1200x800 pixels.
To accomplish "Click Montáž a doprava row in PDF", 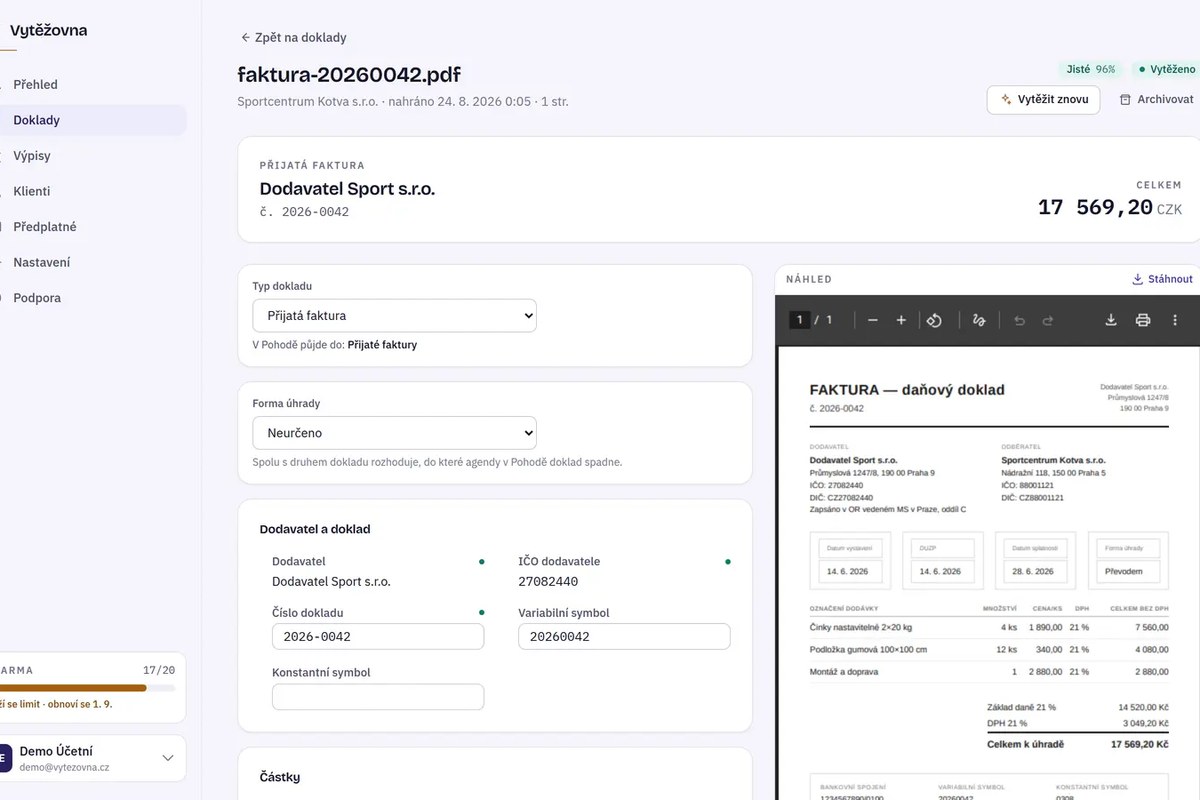I will pos(988,671).
